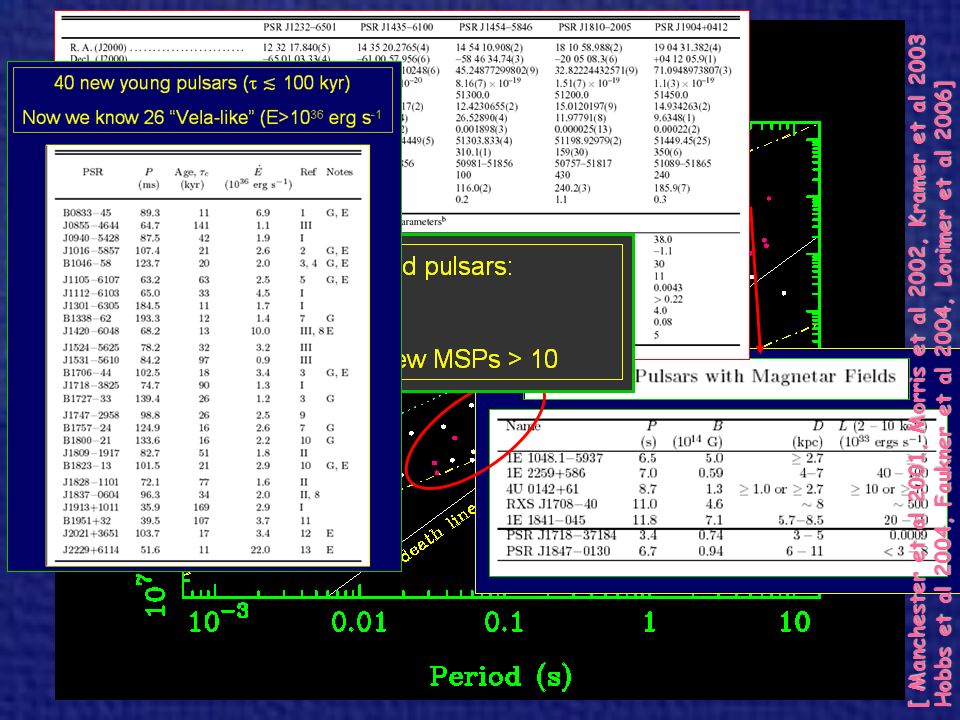Select the J1524-5625 row name
960x720 pixels.
point(91,347)
